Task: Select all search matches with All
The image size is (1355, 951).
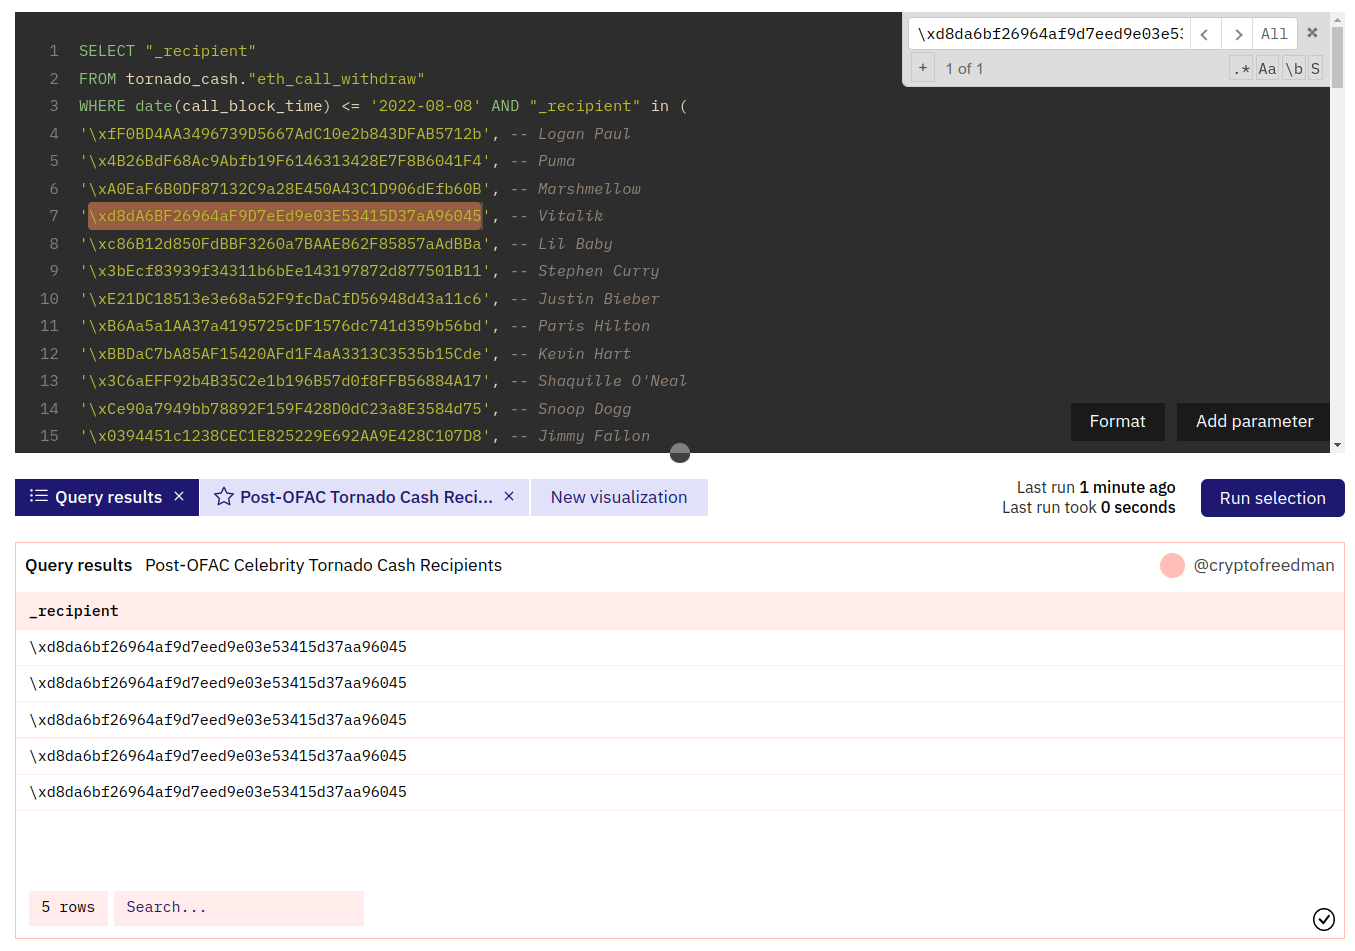Action: pyautogui.click(x=1274, y=34)
